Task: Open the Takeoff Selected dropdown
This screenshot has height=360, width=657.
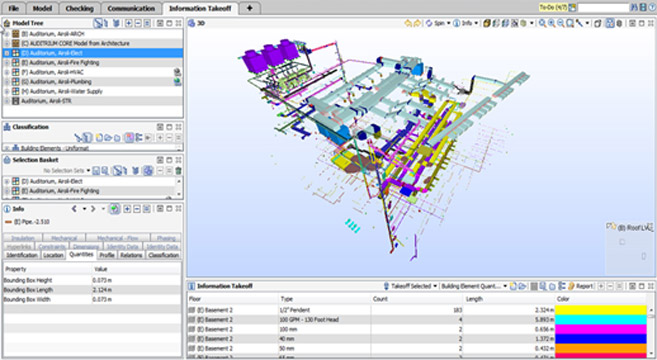Action: point(411,286)
